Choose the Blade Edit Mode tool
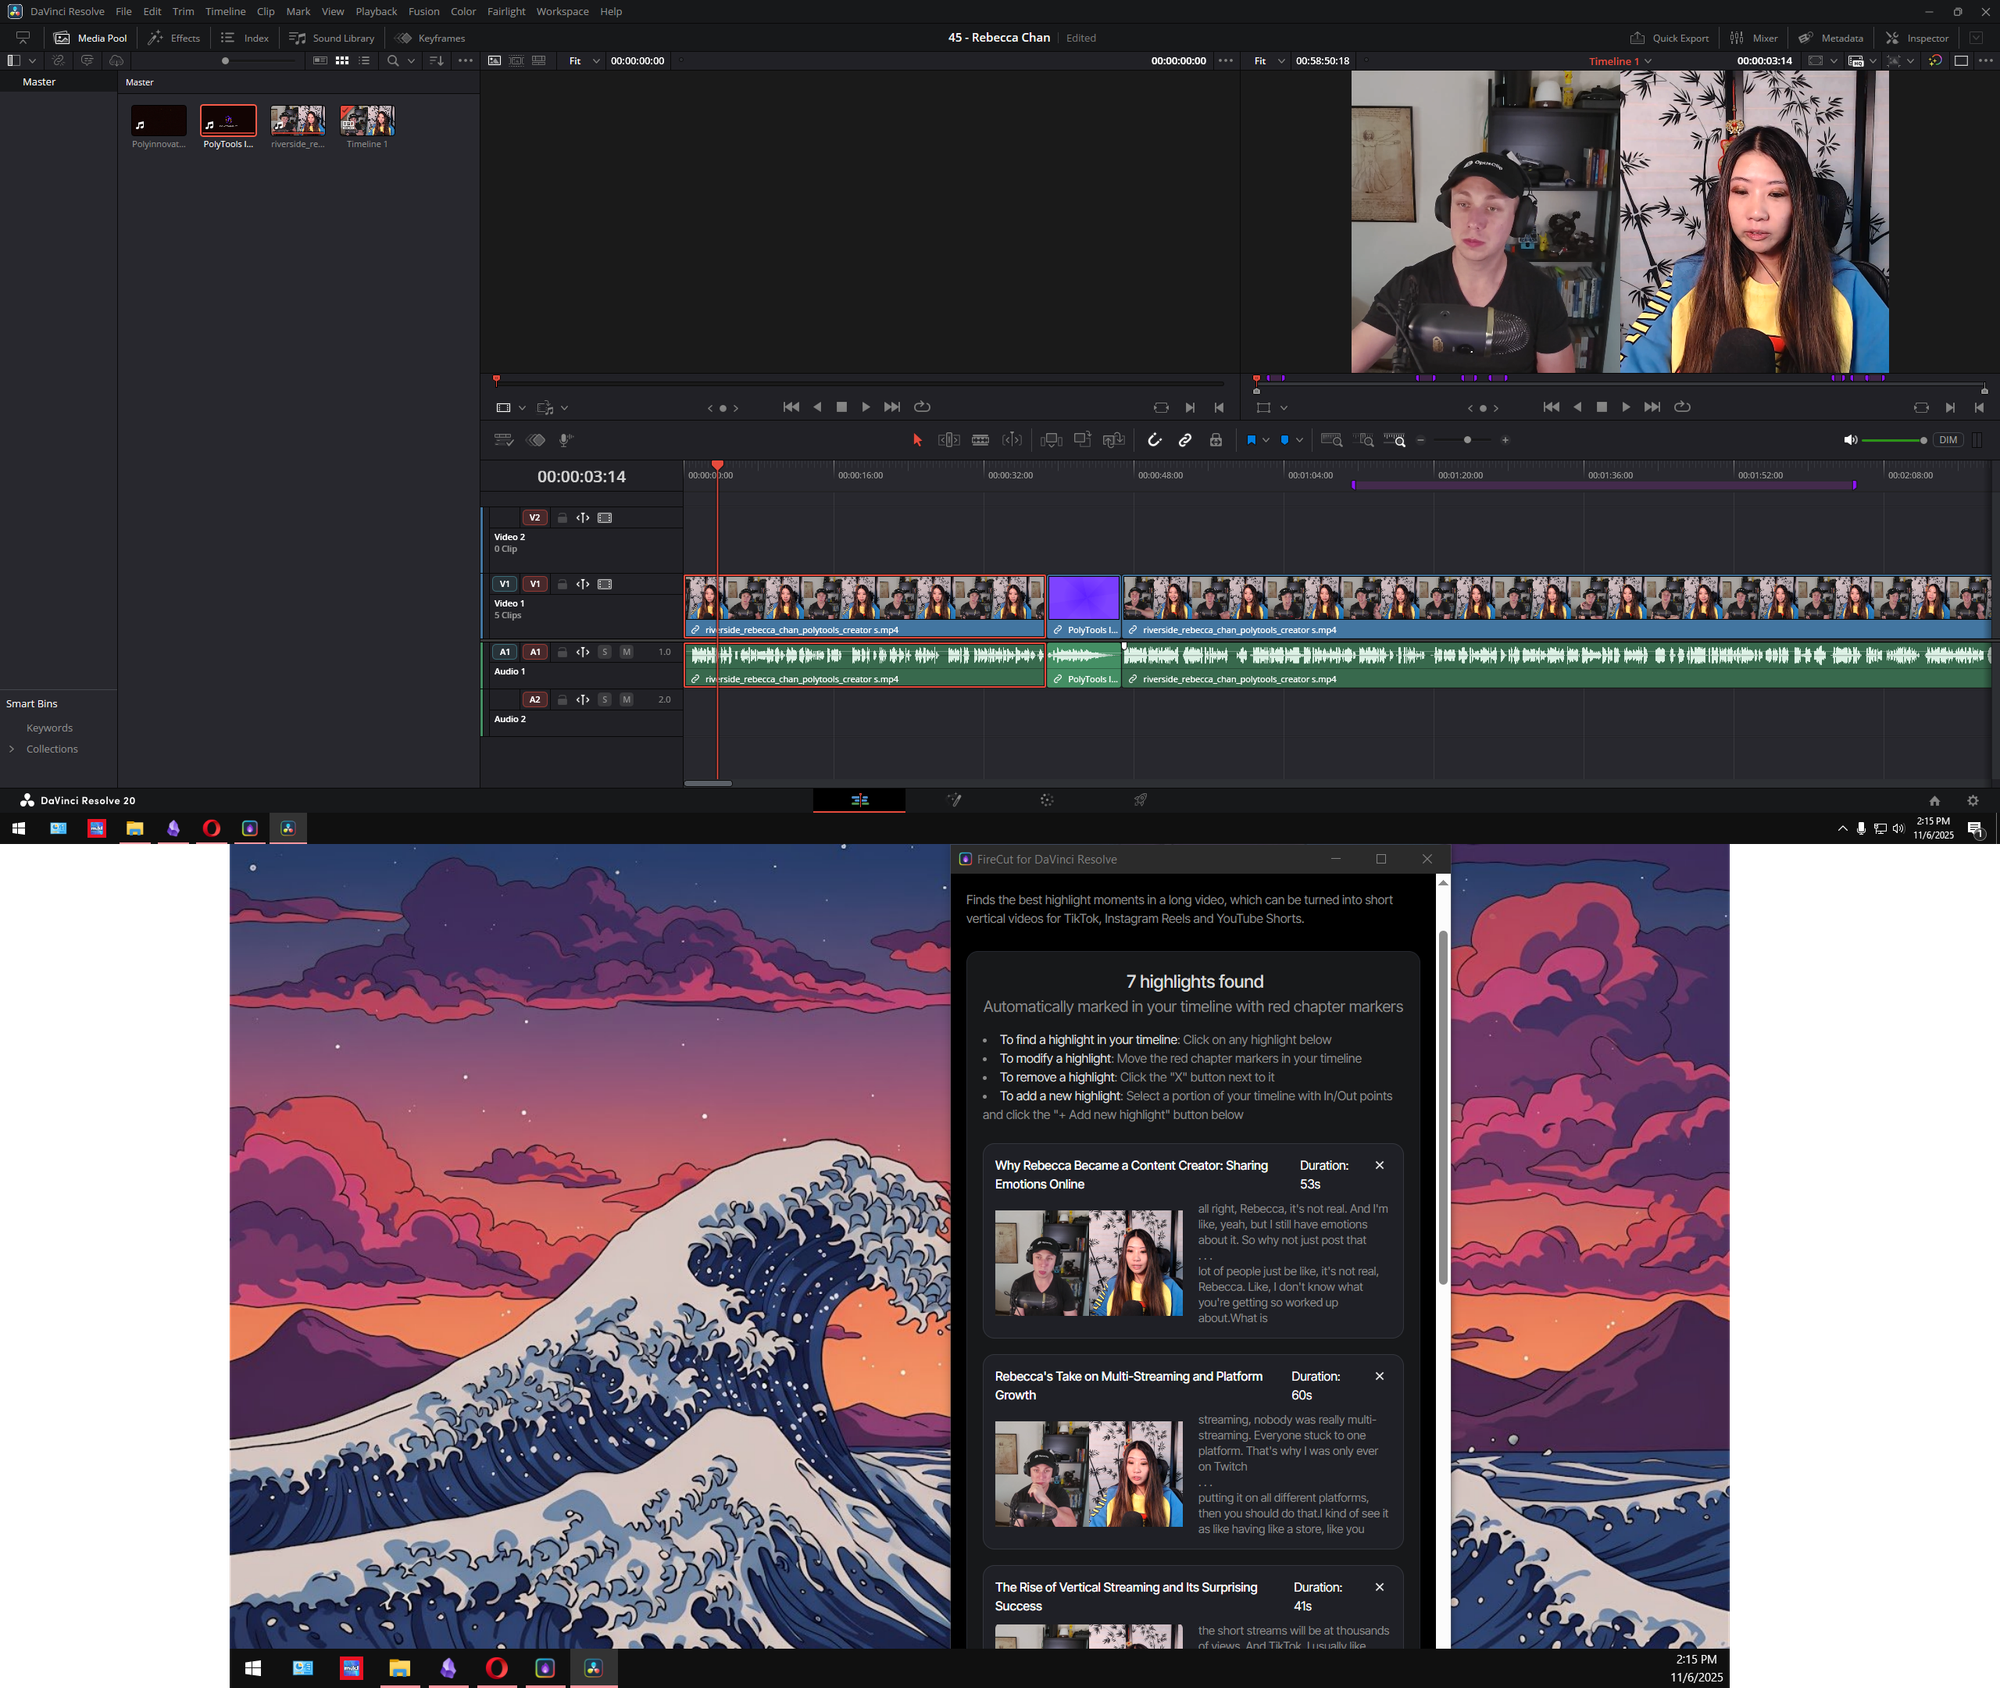Image resolution: width=2000 pixels, height=1688 pixels. pos(981,440)
